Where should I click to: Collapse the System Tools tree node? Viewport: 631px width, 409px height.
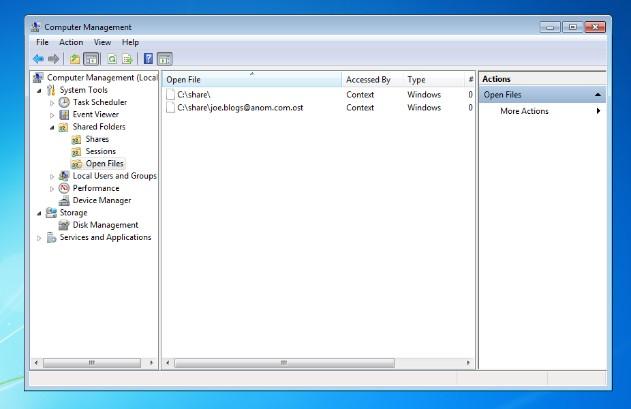[39, 91]
